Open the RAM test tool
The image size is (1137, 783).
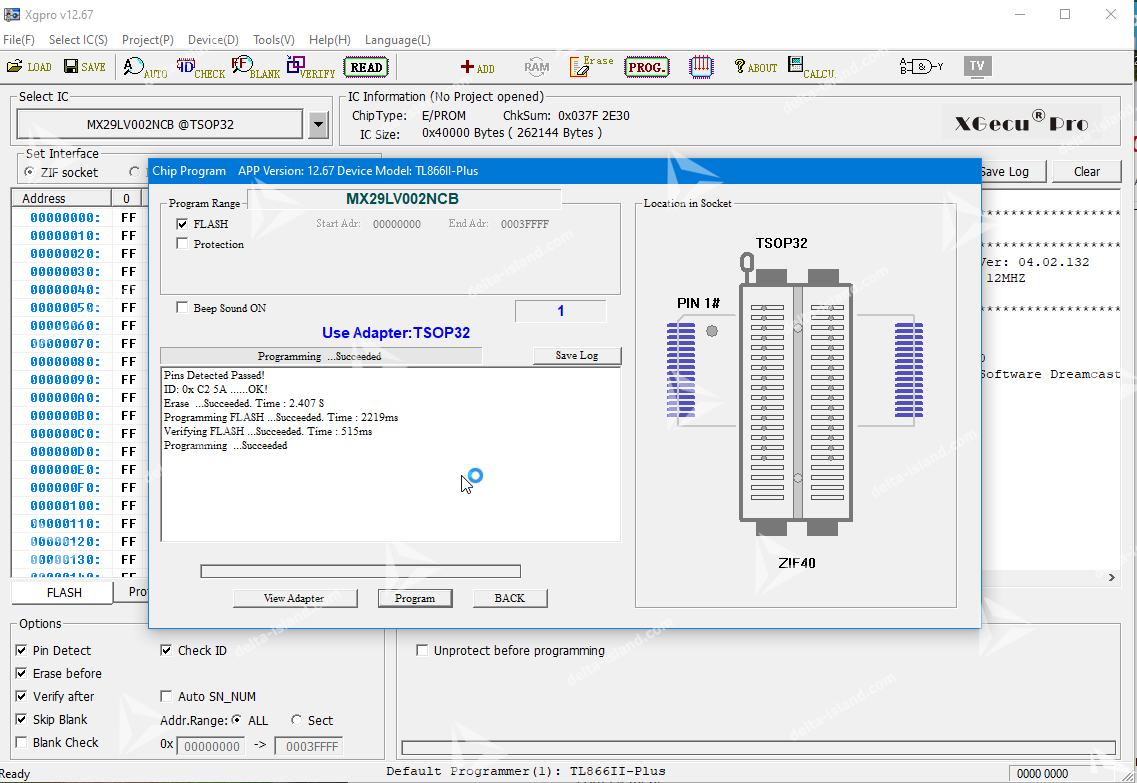tap(537, 67)
